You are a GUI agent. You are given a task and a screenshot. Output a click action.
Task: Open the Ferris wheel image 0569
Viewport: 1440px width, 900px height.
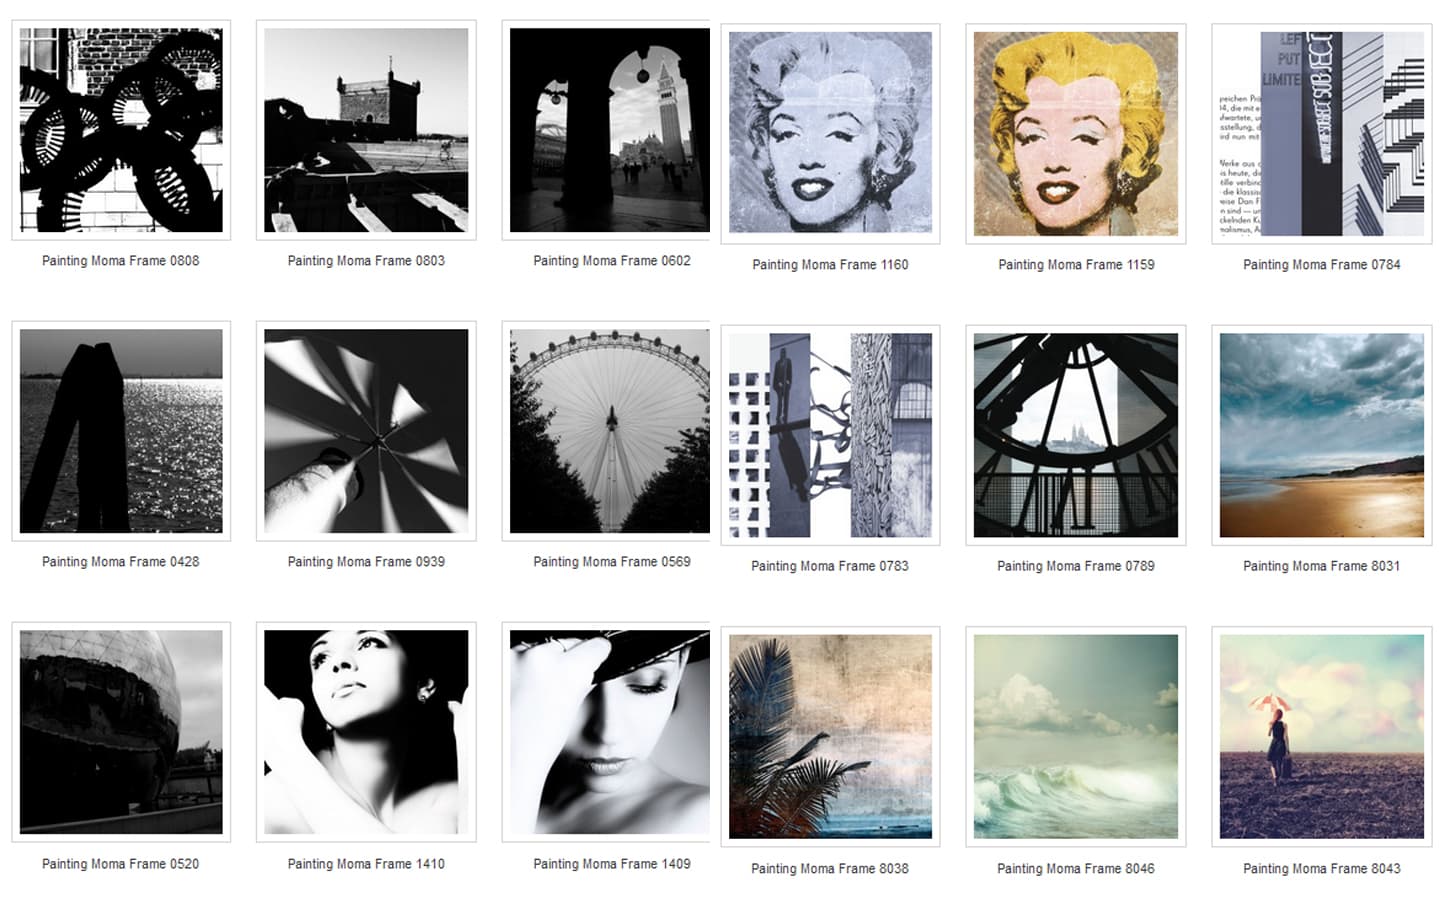[610, 431]
